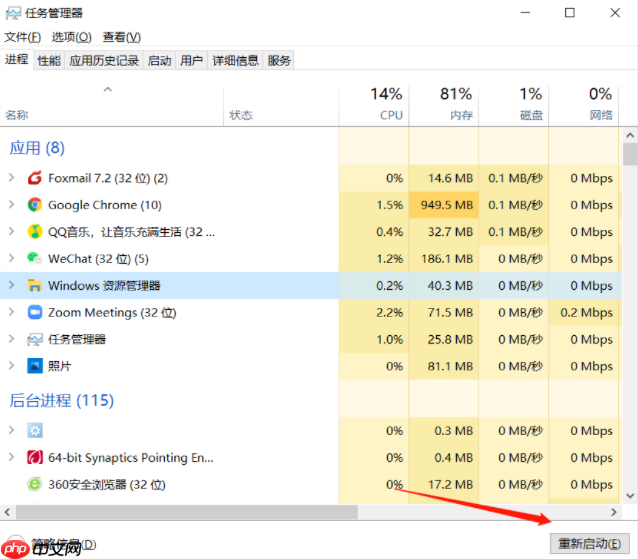The width and height of the screenshot is (638, 559).
Task: Expand the Foxmail 7.2 process group
Action: pyautogui.click(x=11, y=177)
